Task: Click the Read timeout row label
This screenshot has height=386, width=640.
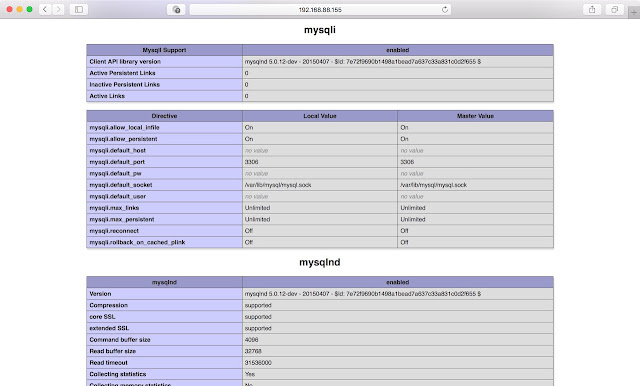Action: coord(109,362)
